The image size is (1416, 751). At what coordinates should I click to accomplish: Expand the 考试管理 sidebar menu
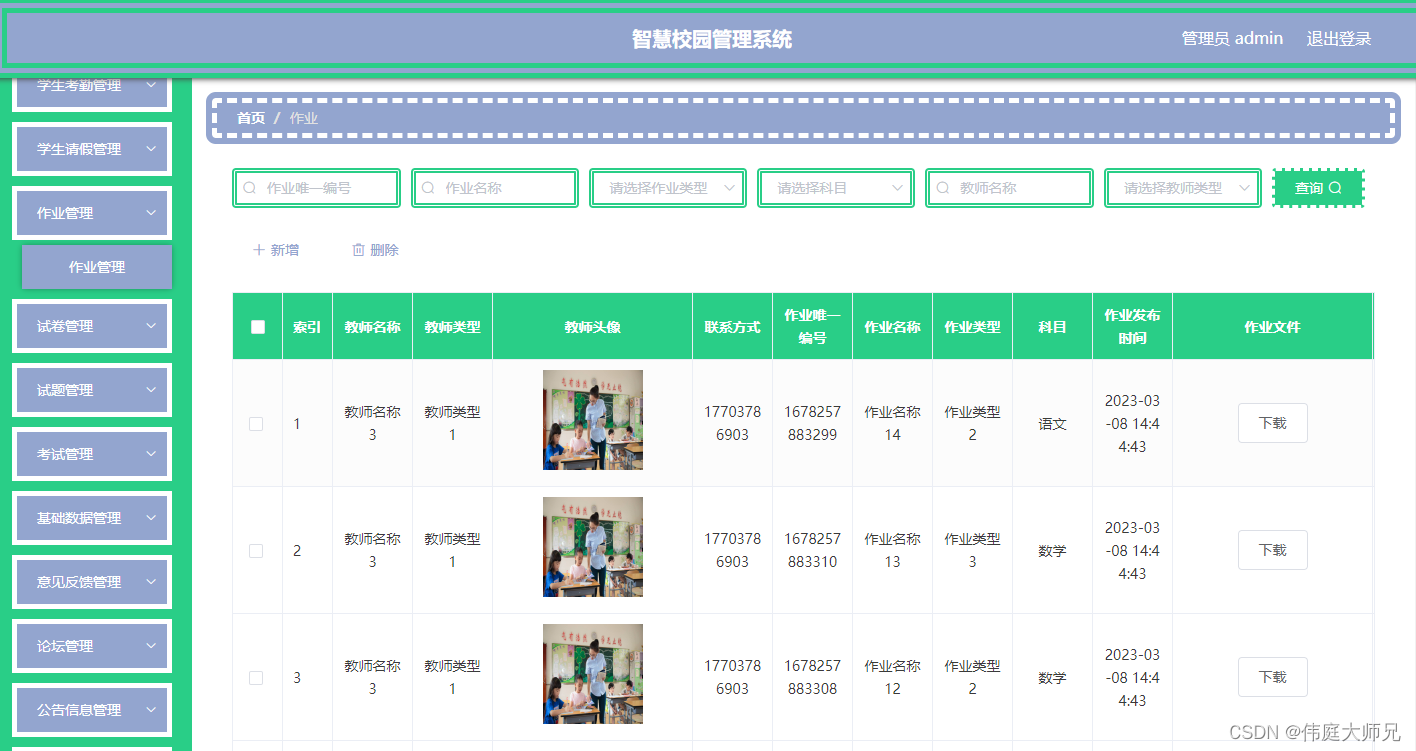(92, 454)
